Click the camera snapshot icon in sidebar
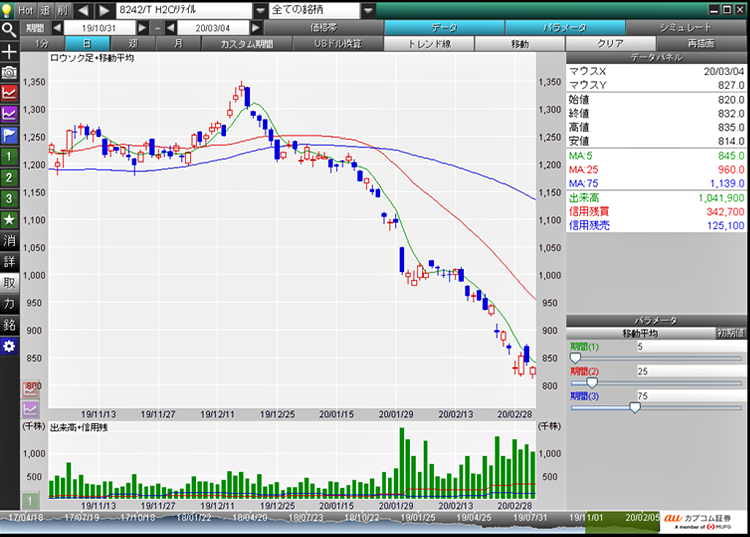 click(x=9, y=72)
